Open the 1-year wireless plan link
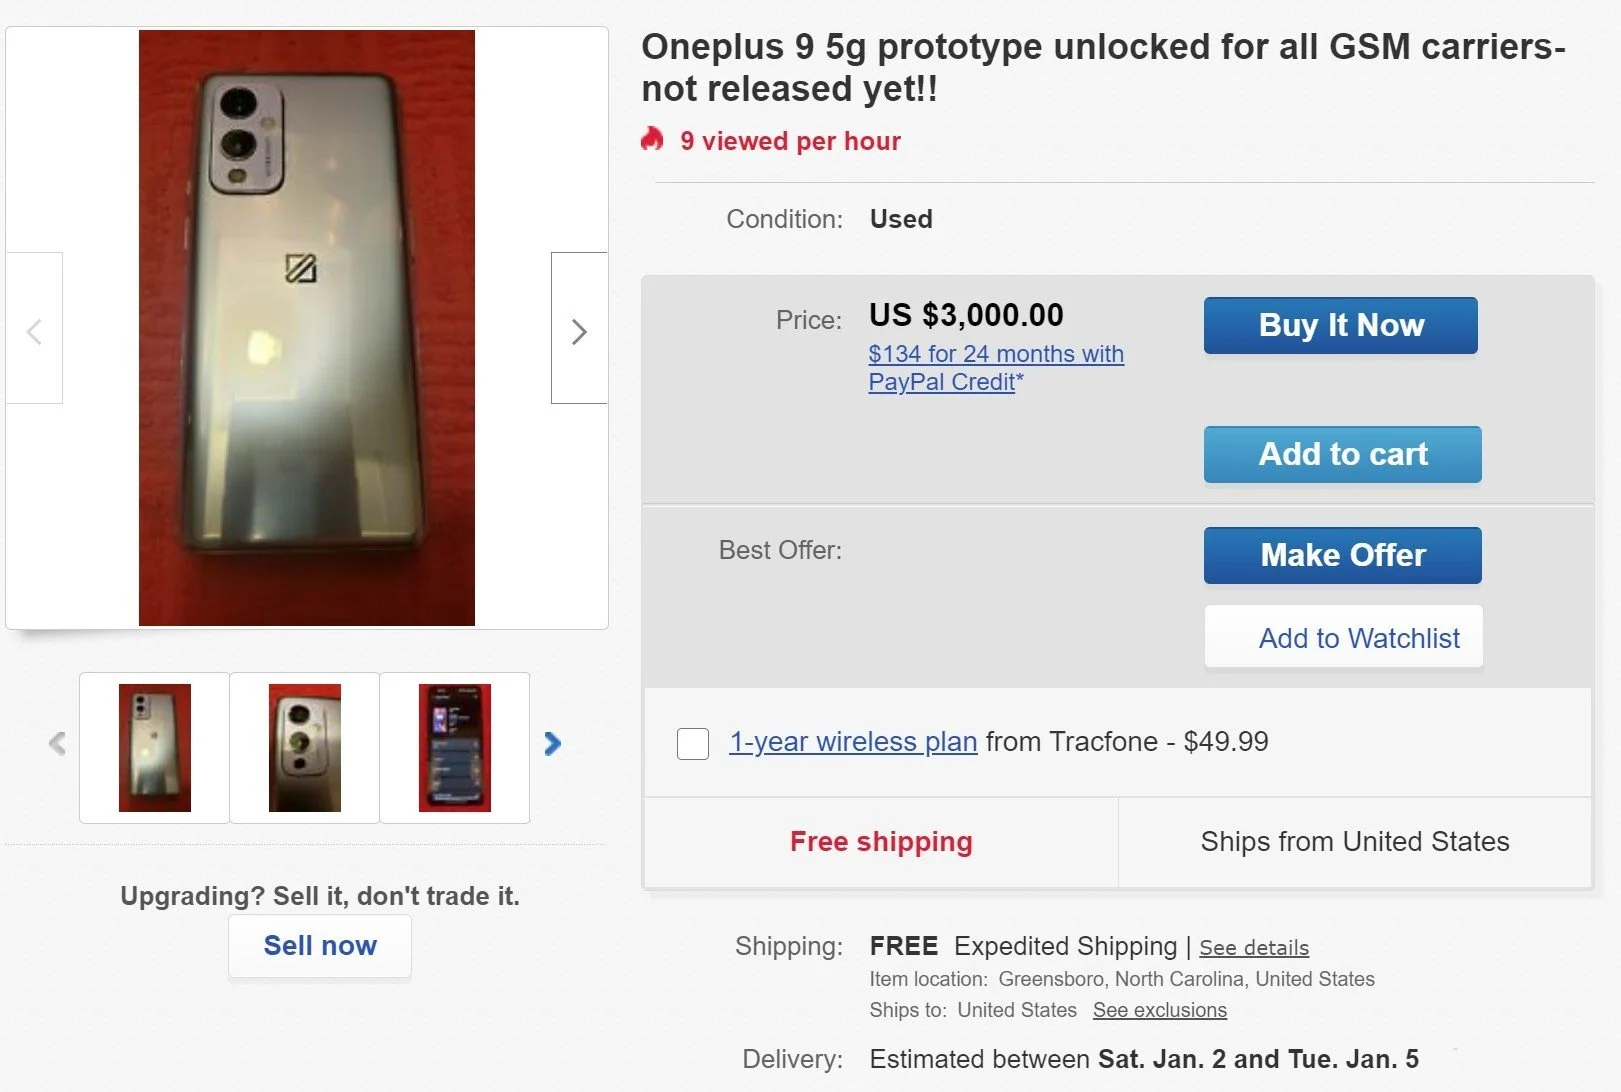Viewport: 1621px width, 1092px height. pos(852,742)
